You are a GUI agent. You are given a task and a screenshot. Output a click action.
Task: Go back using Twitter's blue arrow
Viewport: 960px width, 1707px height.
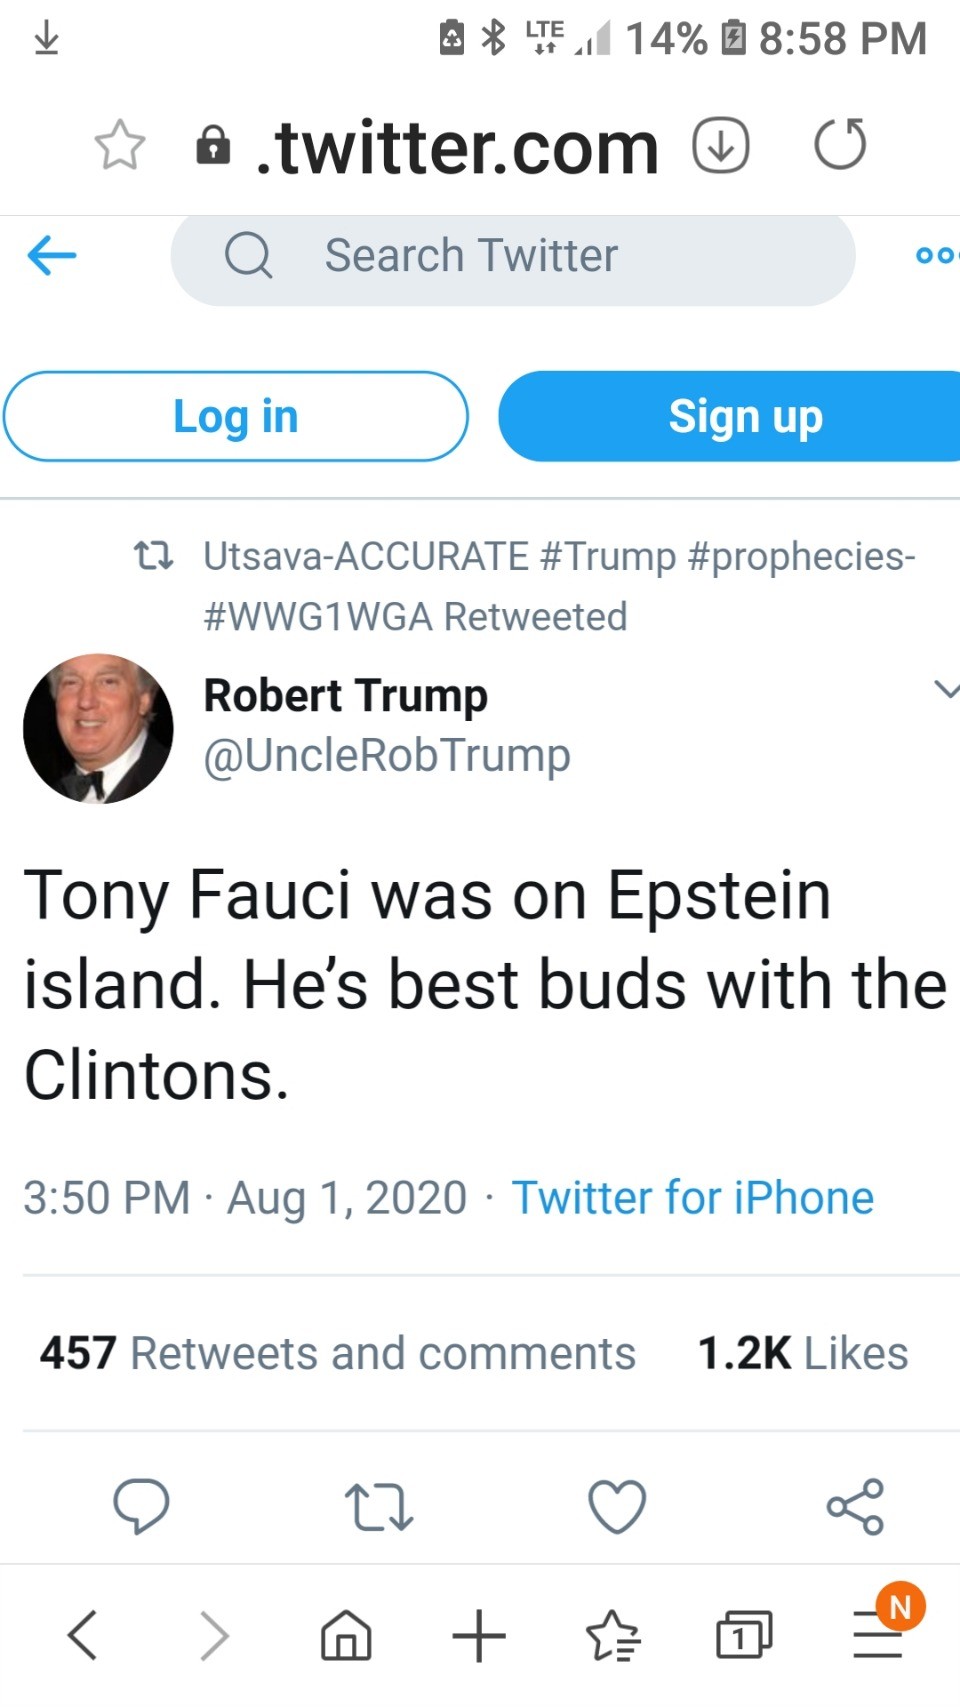[52, 256]
